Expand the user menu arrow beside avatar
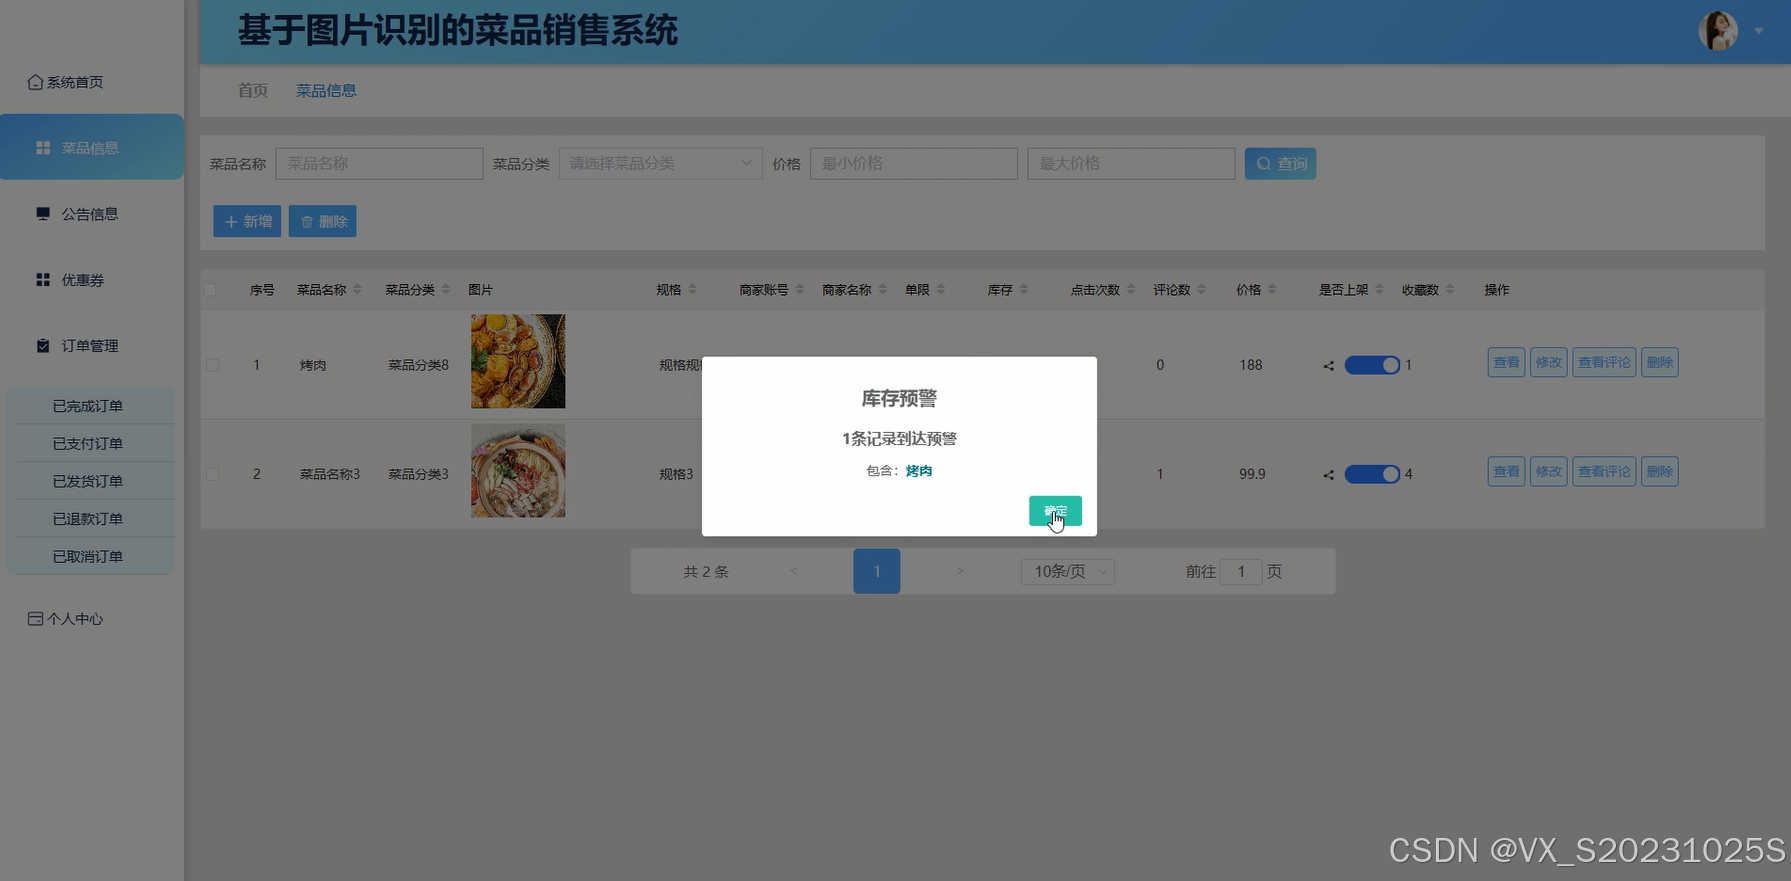Image resolution: width=1791 pixels, height=881 pixels. pyautogui.click(x=1759, y=31)
